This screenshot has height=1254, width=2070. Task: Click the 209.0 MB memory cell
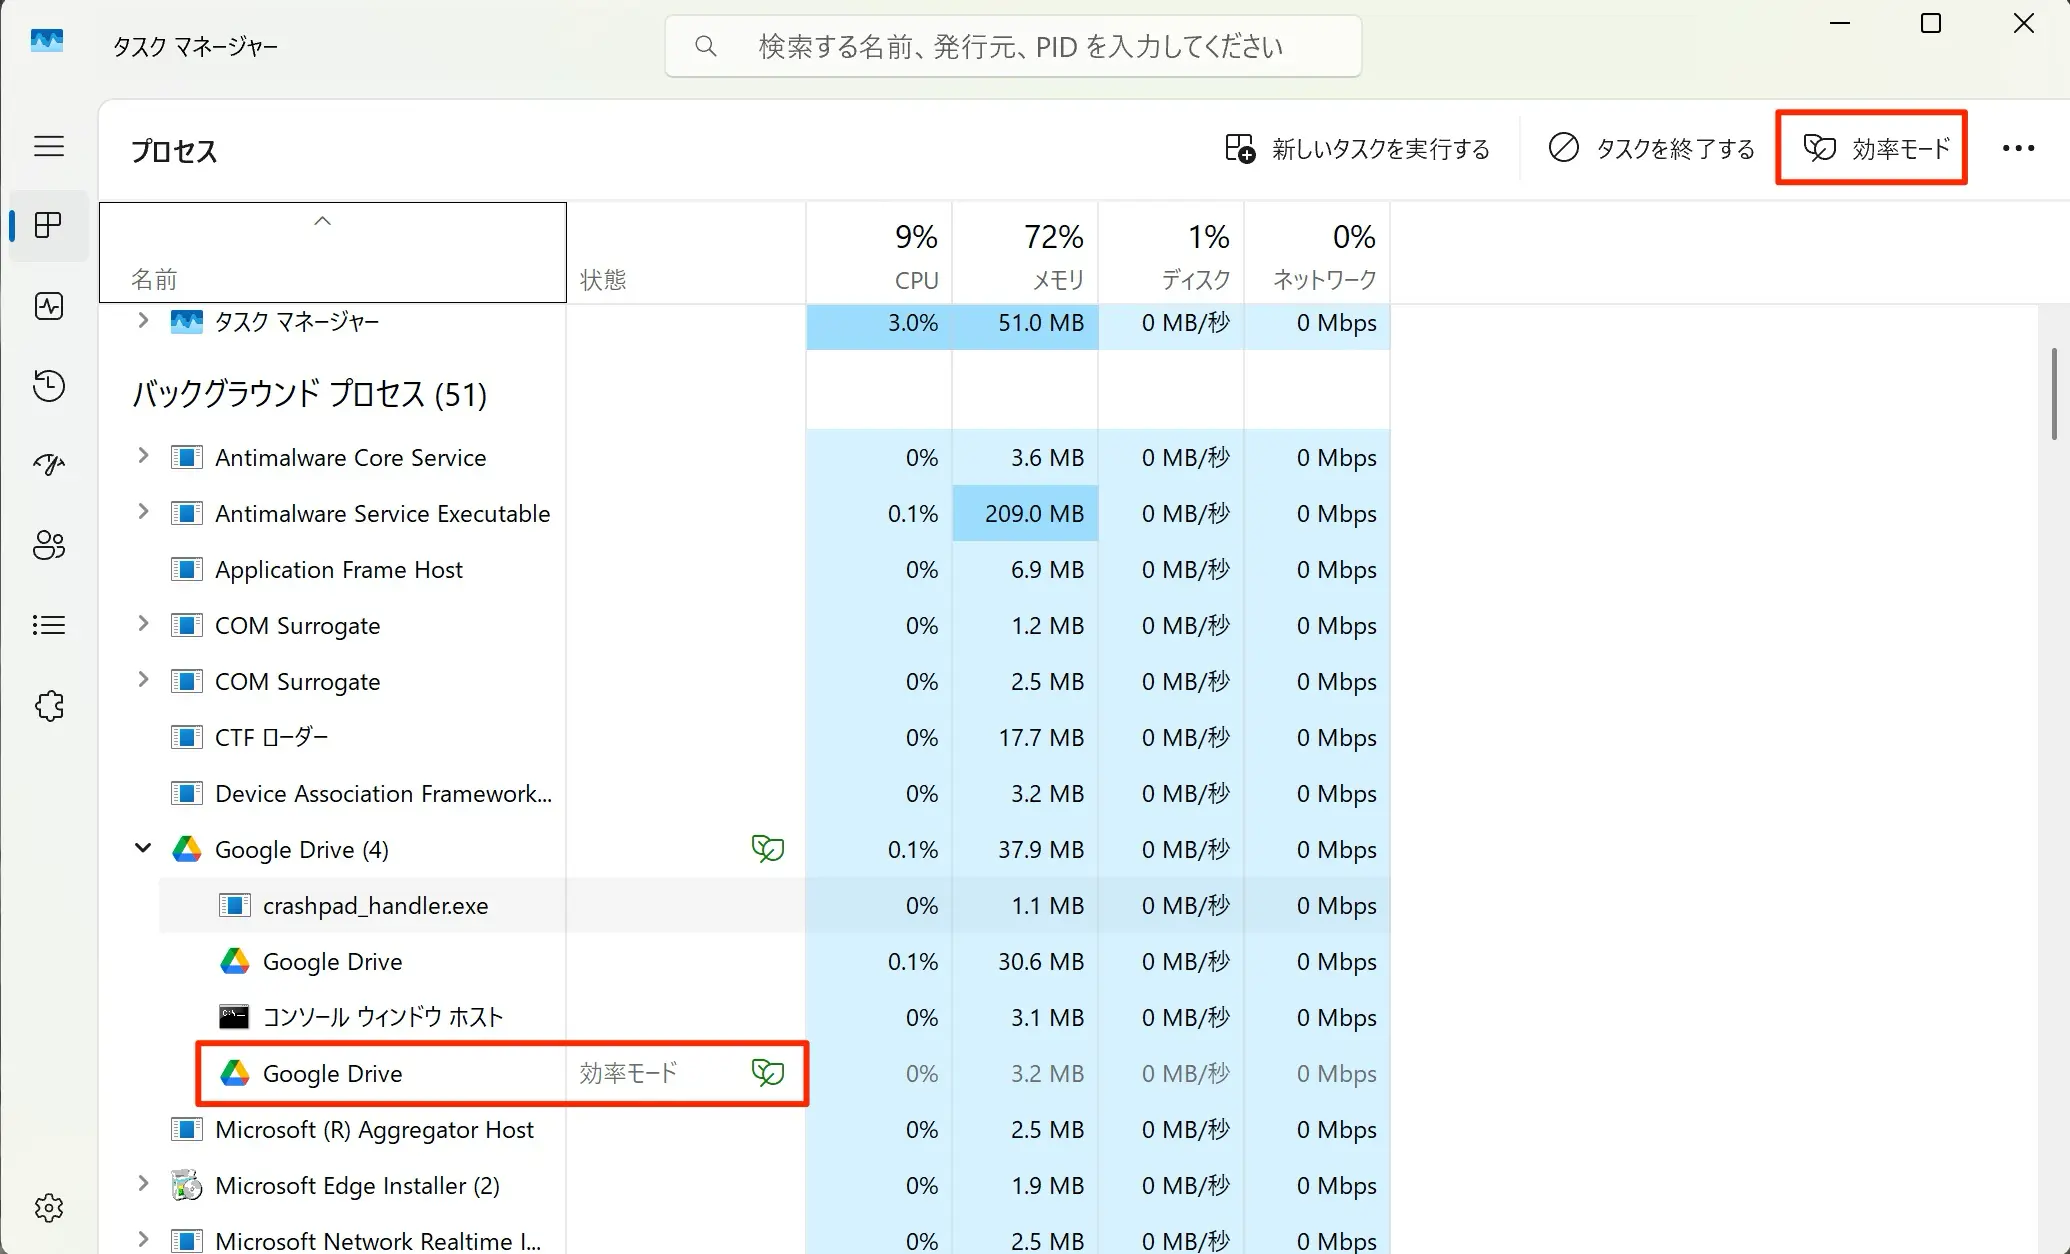(1025, 513)
